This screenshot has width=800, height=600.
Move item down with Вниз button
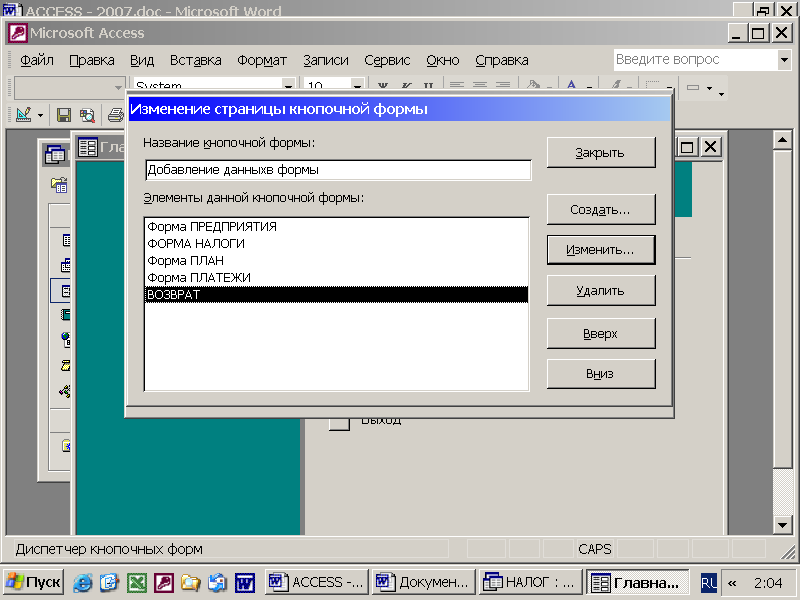601,374
